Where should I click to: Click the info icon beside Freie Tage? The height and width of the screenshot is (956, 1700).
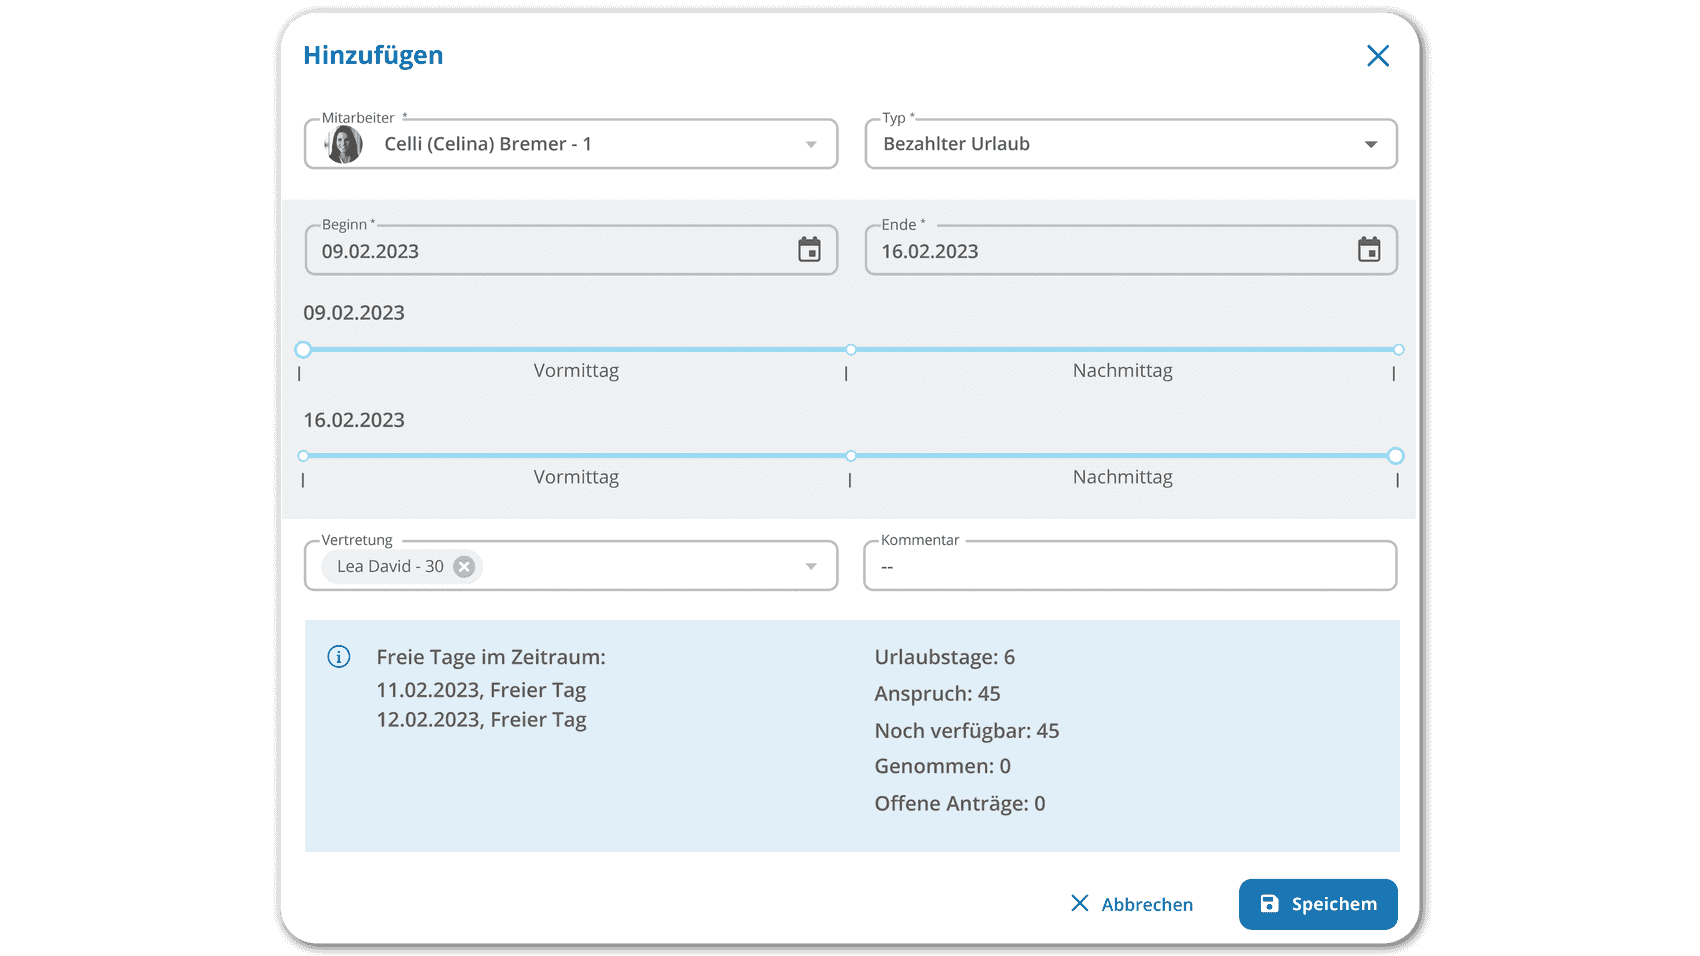point(339,657)
